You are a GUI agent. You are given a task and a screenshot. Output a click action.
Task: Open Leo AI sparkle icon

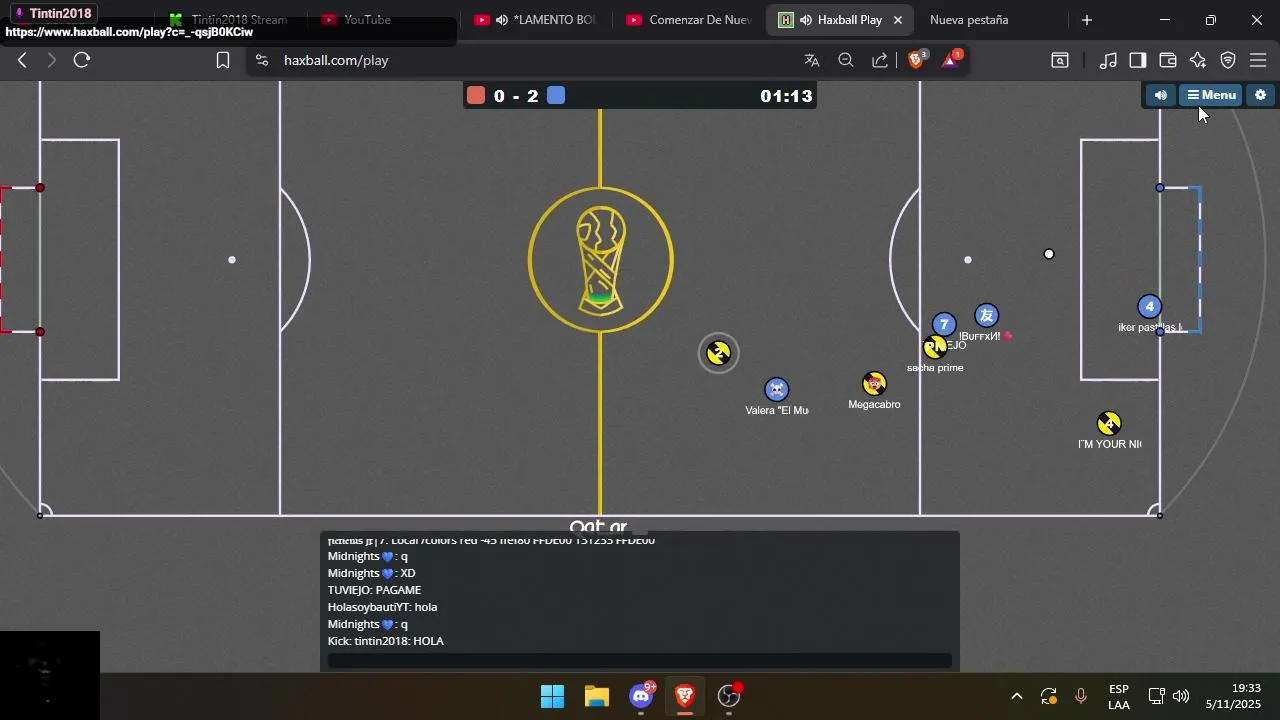click(1198, 60)
